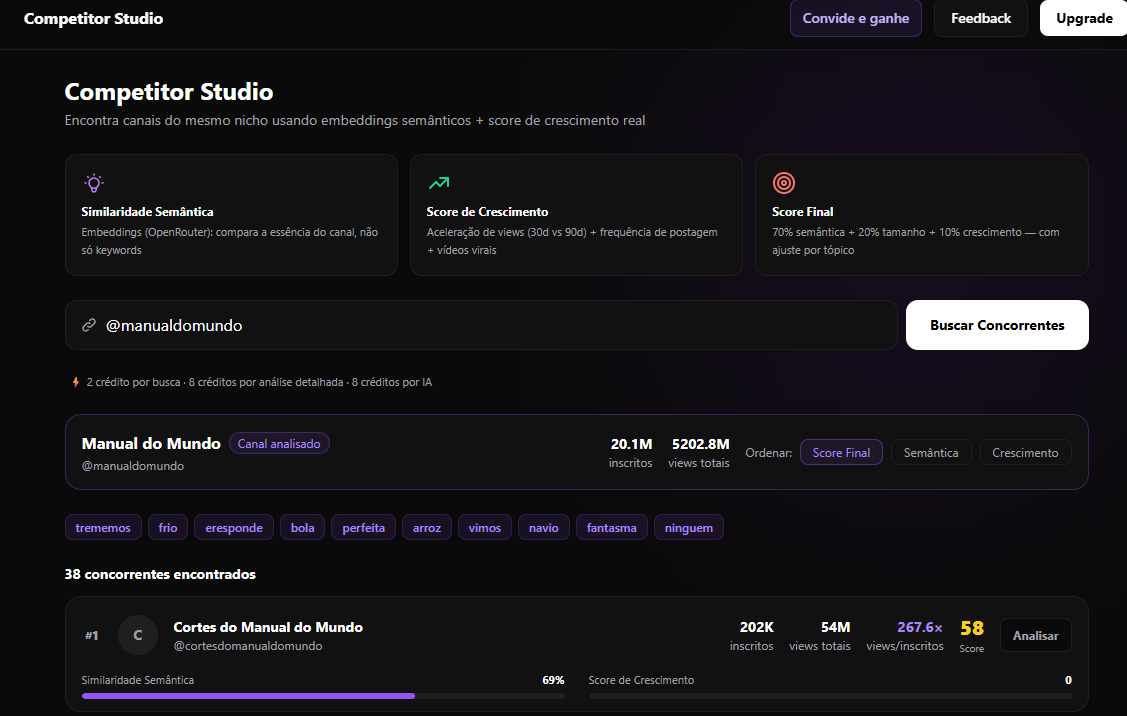Click the link icon in the search field
Image resolution: width=1127 pixels, height=716 pixels.
pyautogui.click(x=89, y=325)
